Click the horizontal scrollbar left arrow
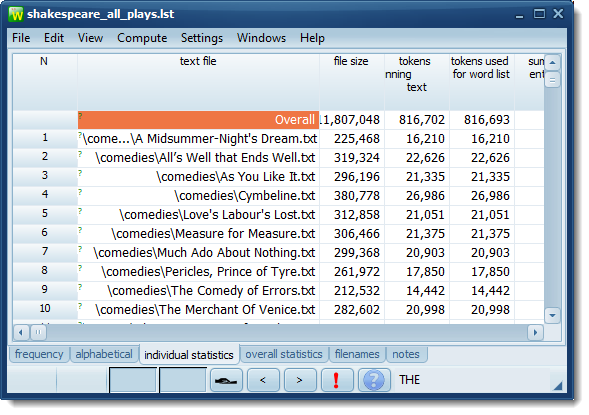This screenshot has width=589, height=415. (21, 332)
